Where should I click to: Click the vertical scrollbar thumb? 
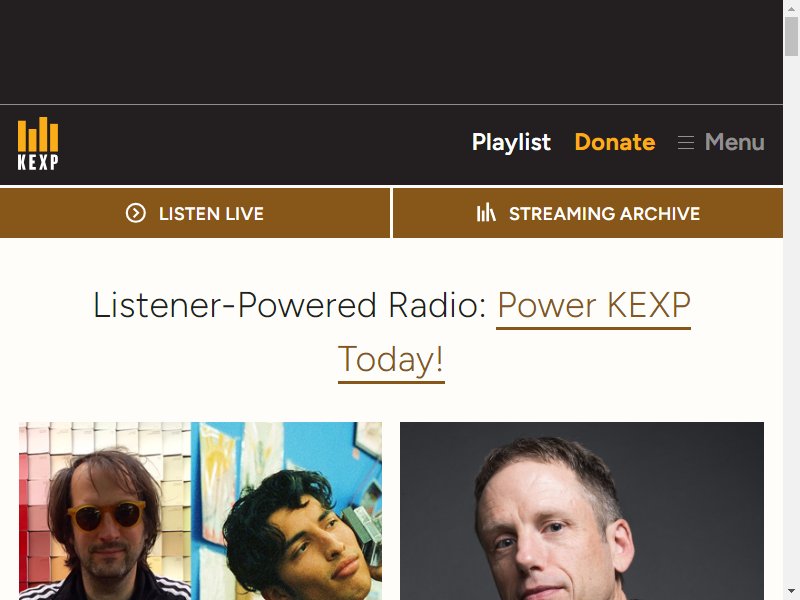[791, 36]
